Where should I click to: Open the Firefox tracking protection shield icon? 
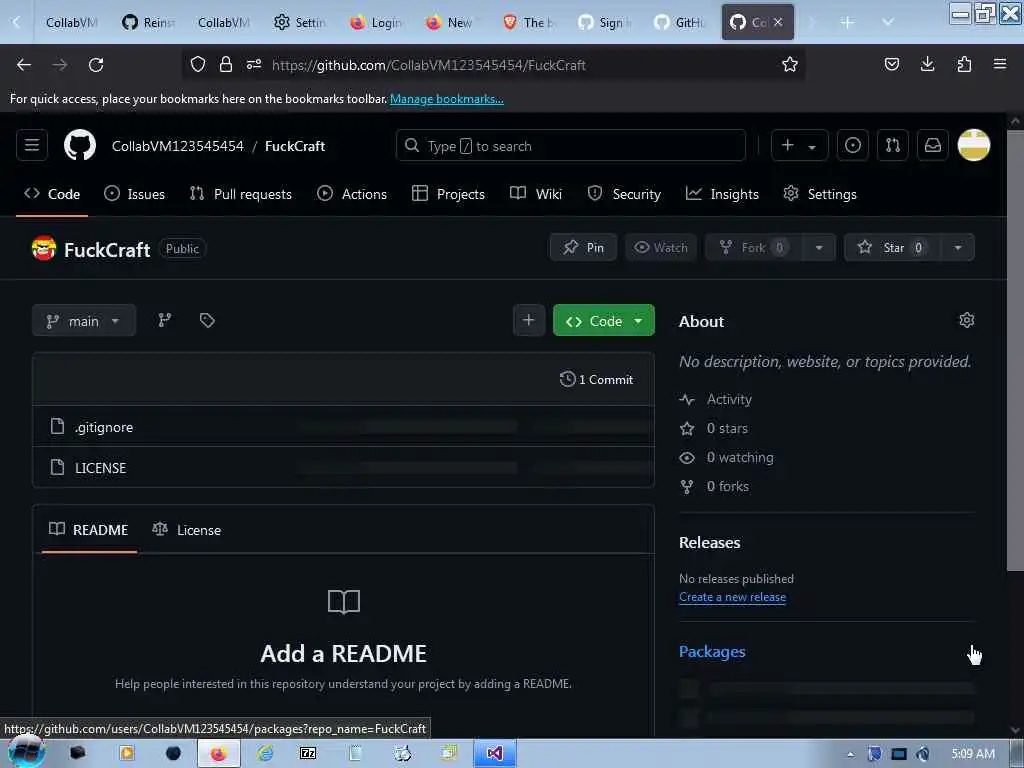point(198,64)
